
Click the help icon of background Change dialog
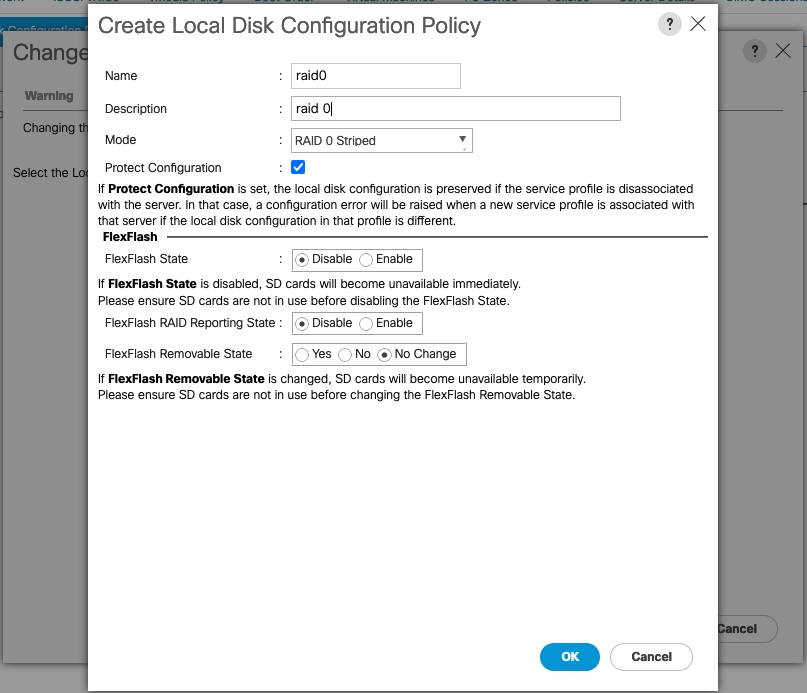pos(756,51)
